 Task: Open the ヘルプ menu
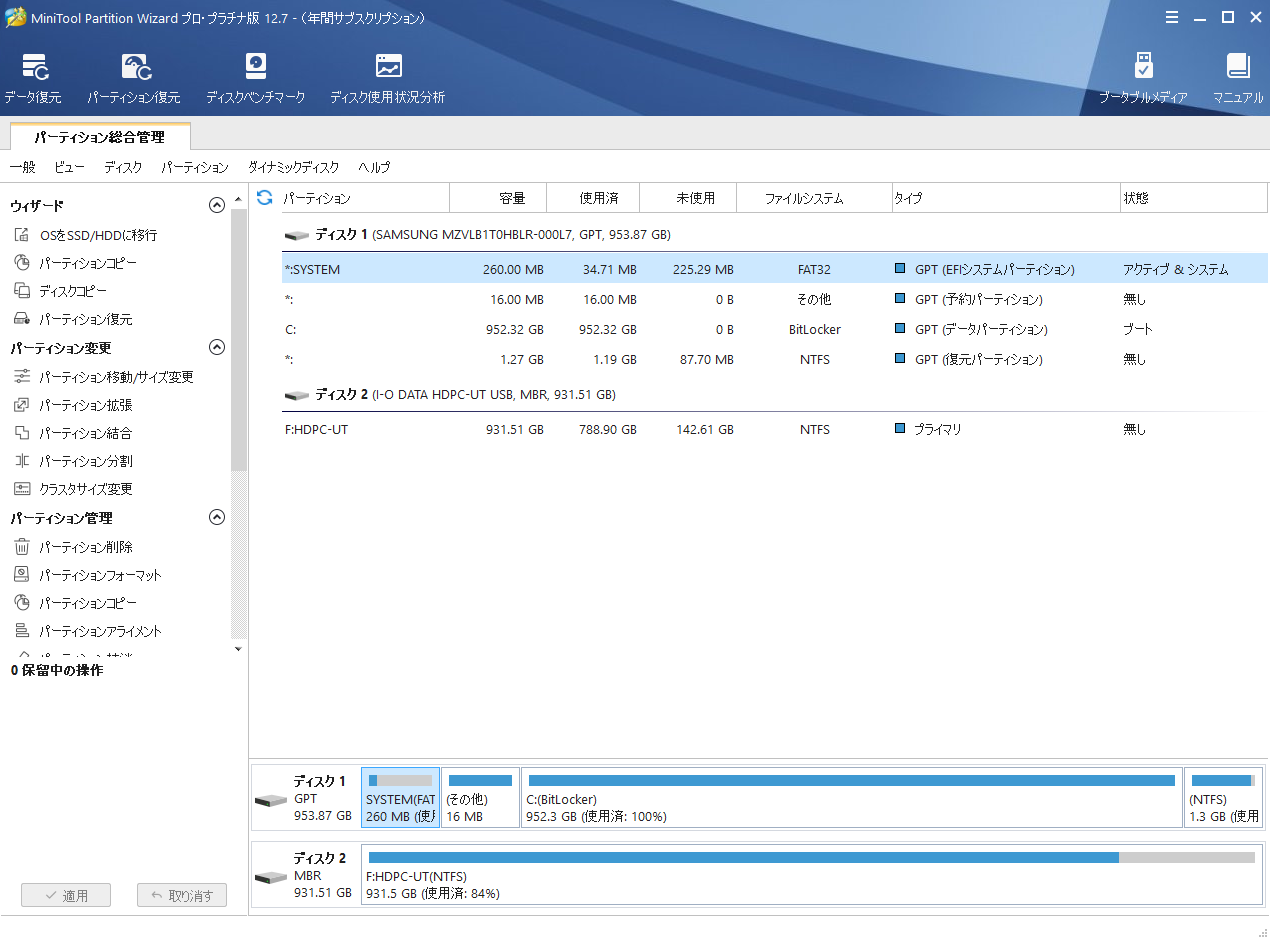click(x=374, y=167)
